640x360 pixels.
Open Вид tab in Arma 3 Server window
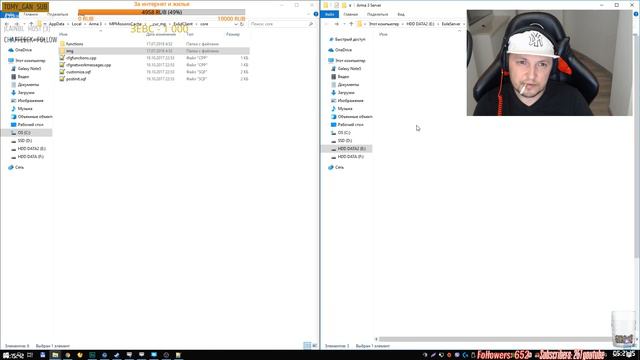coord(401,14)
